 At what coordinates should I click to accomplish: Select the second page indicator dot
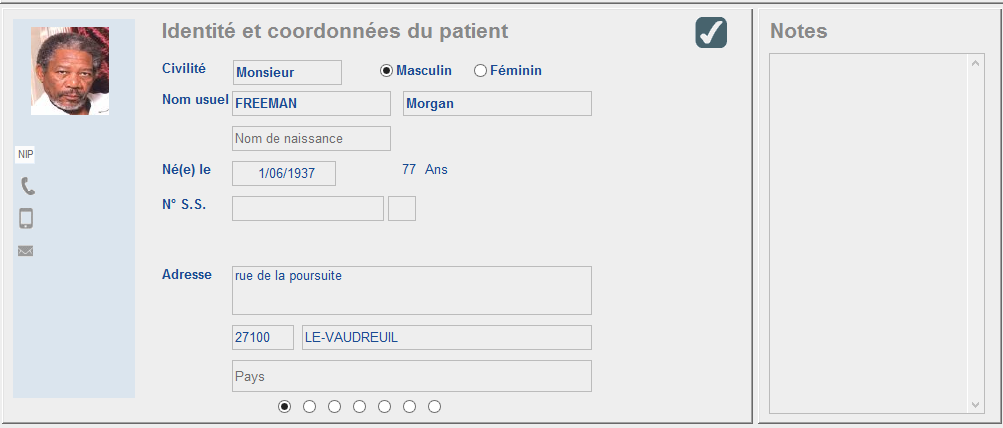[310, 406]
